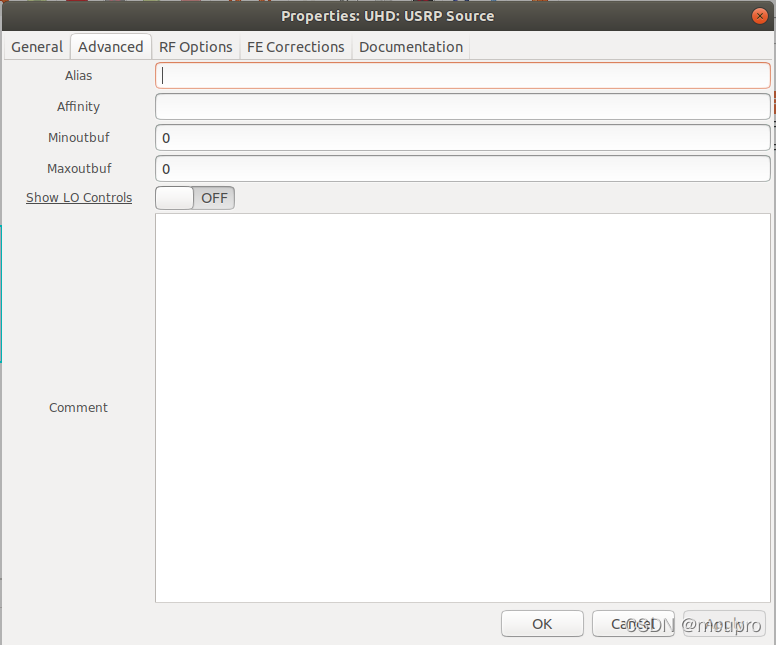Screen dimensions: 776x645
Task: Click into the Affinity field
Action: coord(463,106)
